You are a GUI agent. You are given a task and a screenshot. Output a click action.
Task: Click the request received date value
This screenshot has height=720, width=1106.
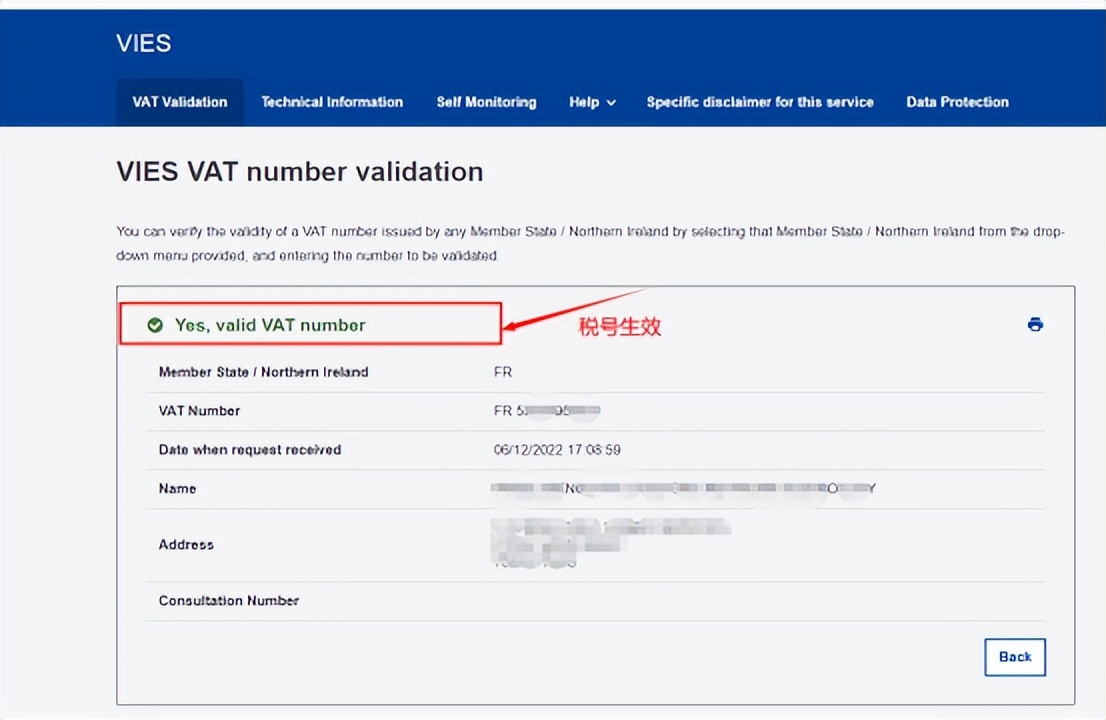point(557,450)
